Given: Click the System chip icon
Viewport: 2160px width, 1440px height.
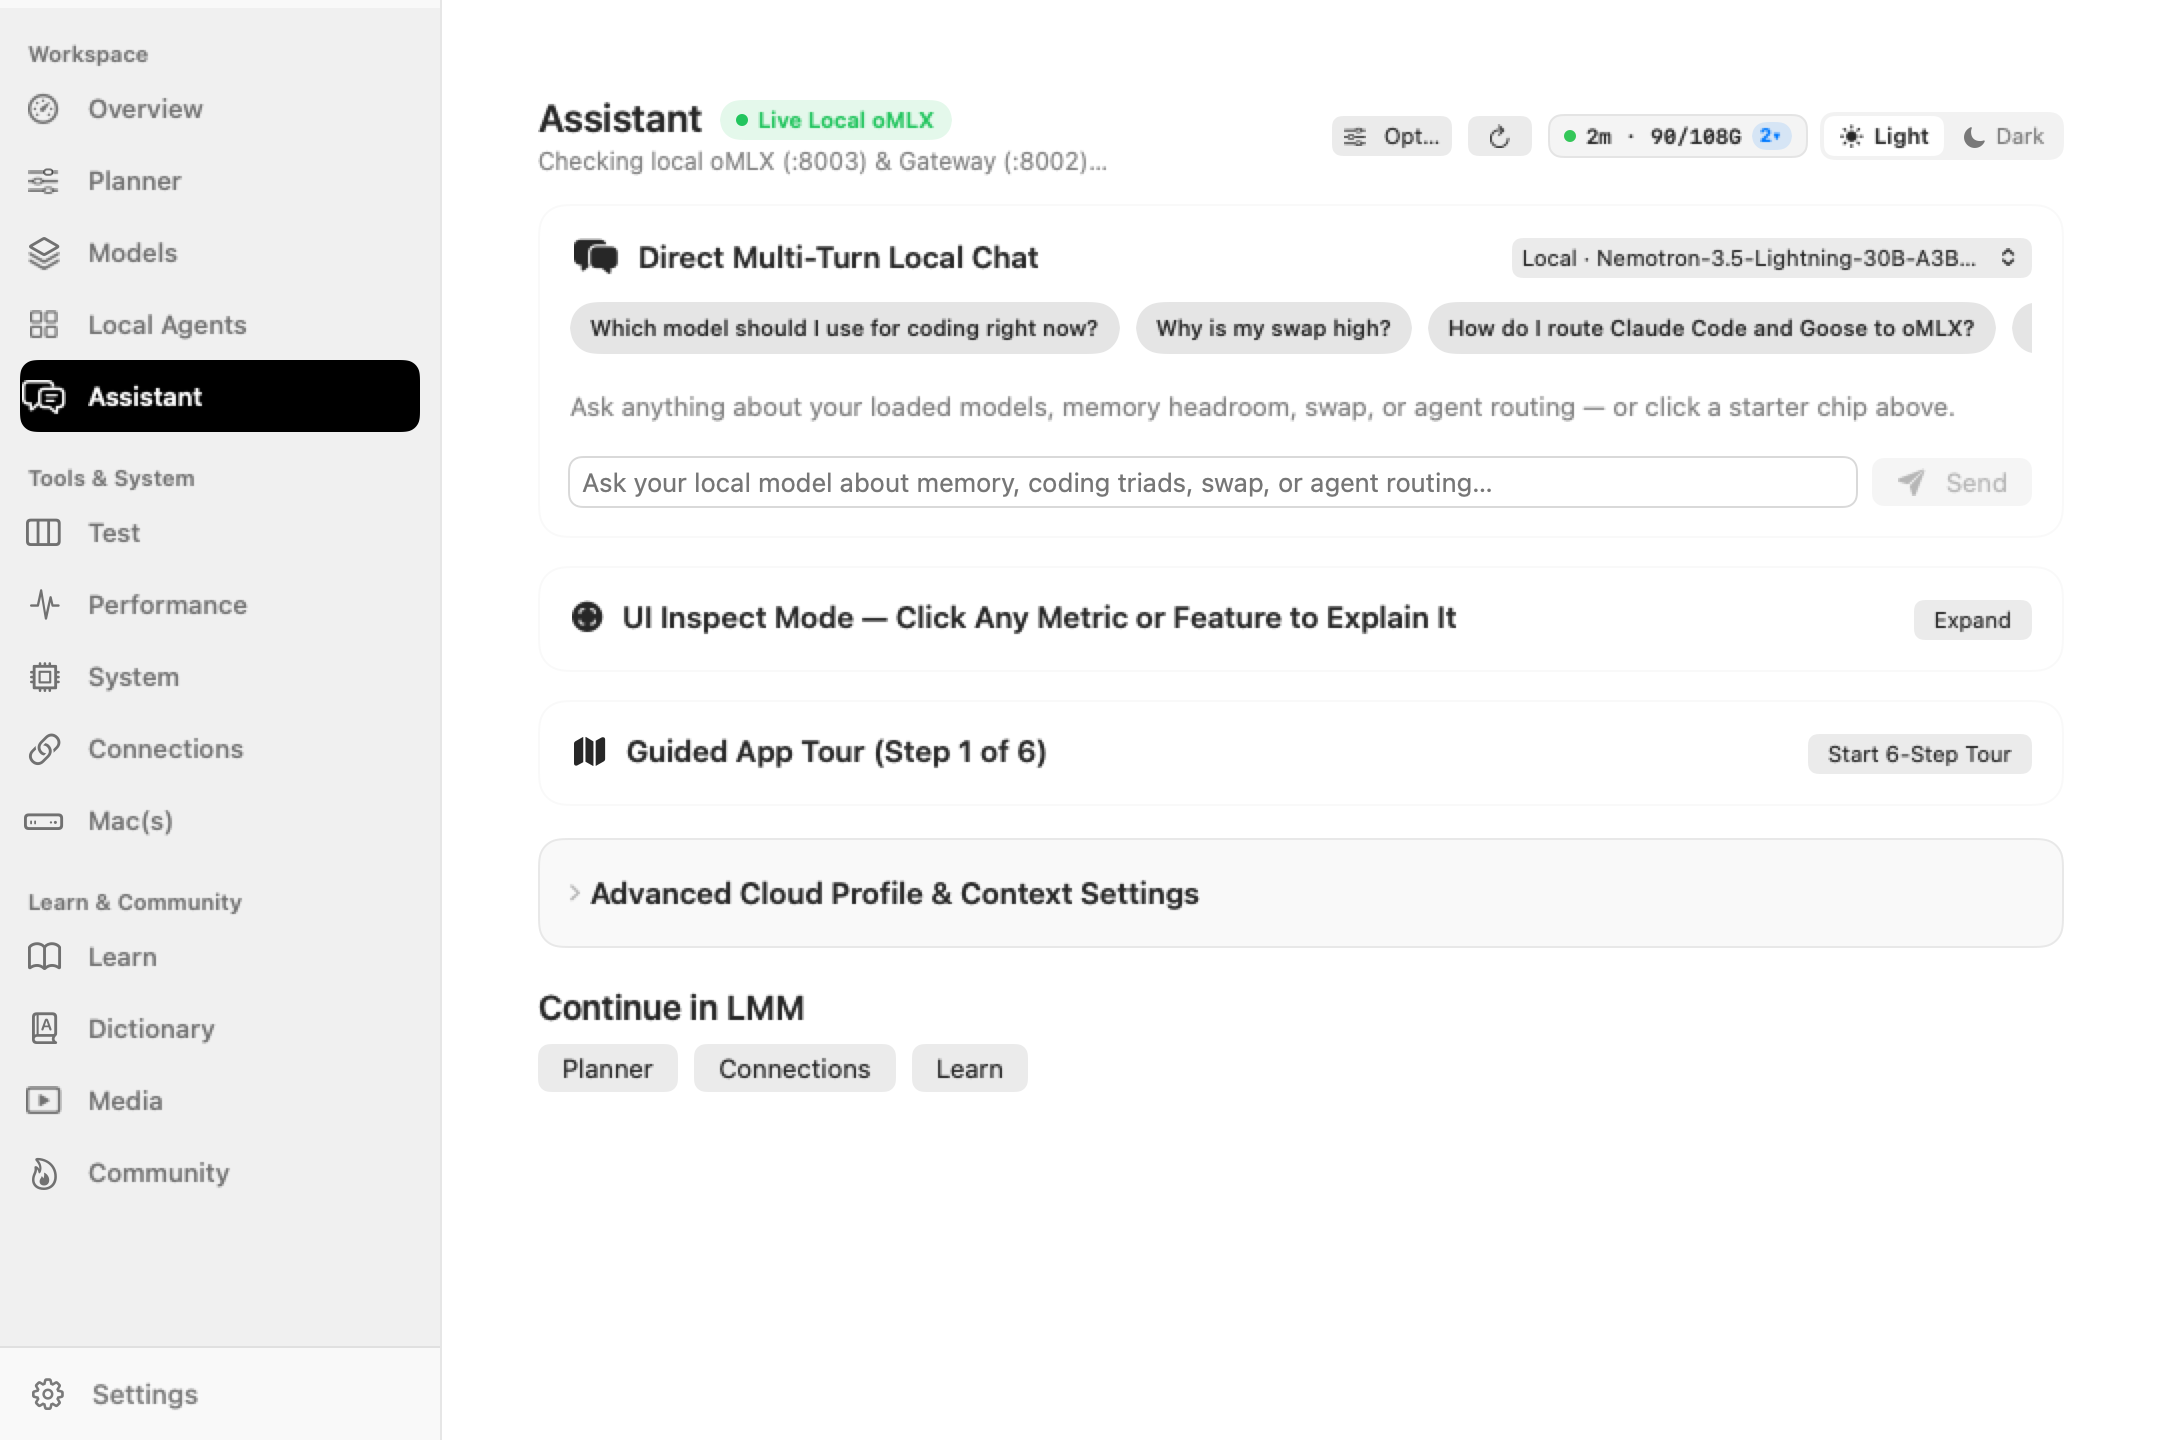Looking at the screenshot, I should click(43, 677).
